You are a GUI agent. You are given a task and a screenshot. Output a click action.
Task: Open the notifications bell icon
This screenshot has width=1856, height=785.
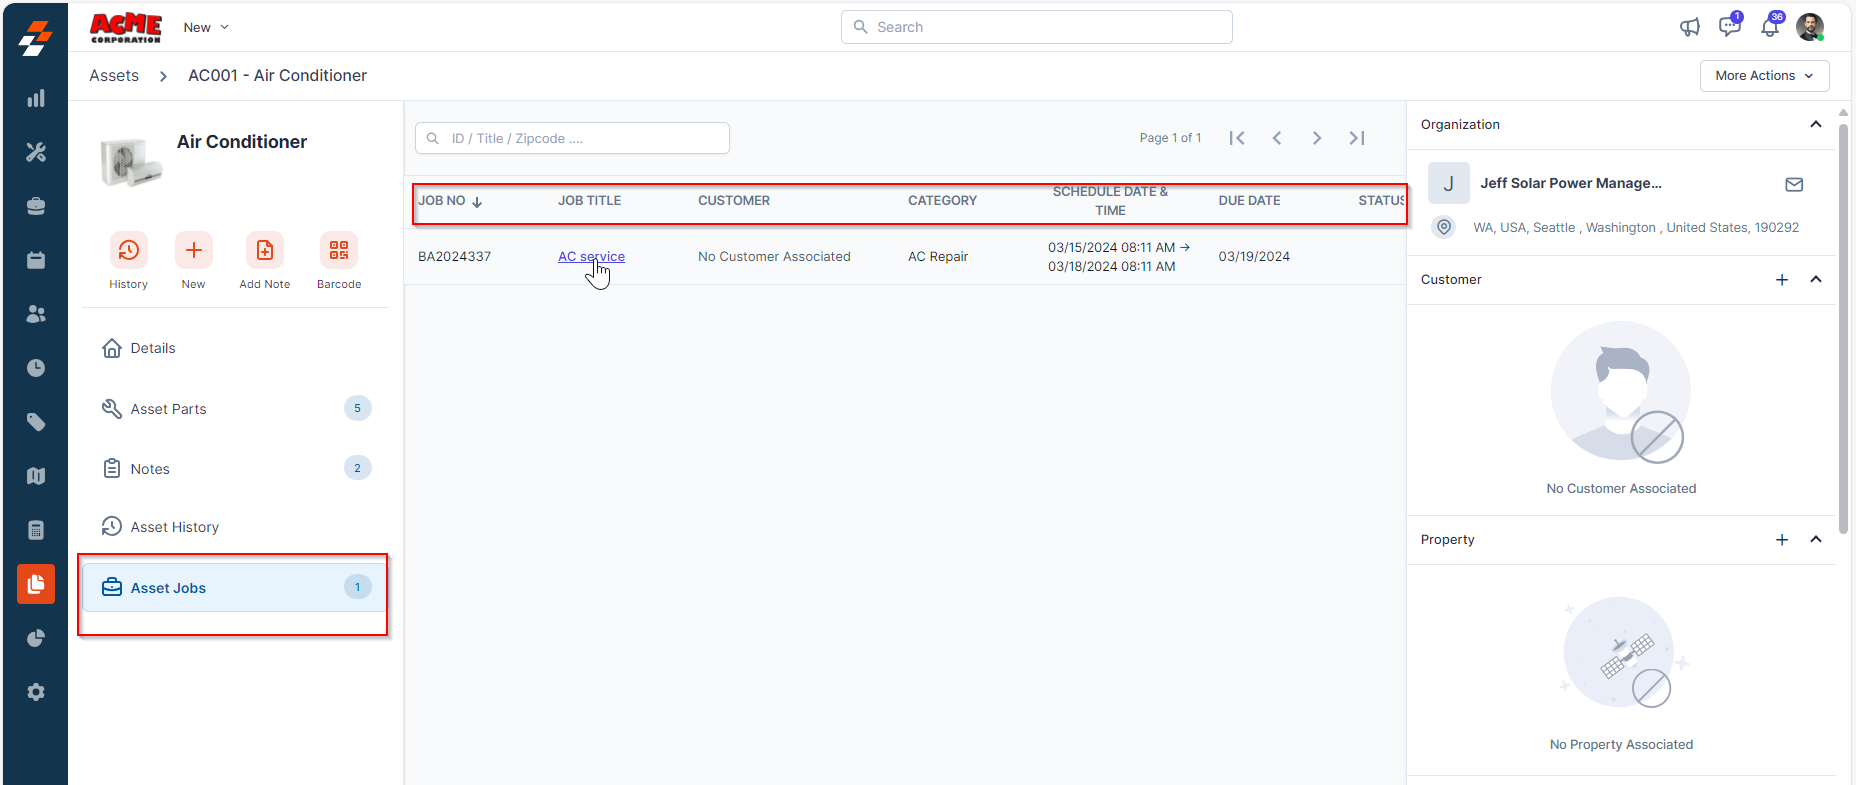[1770, 27]
